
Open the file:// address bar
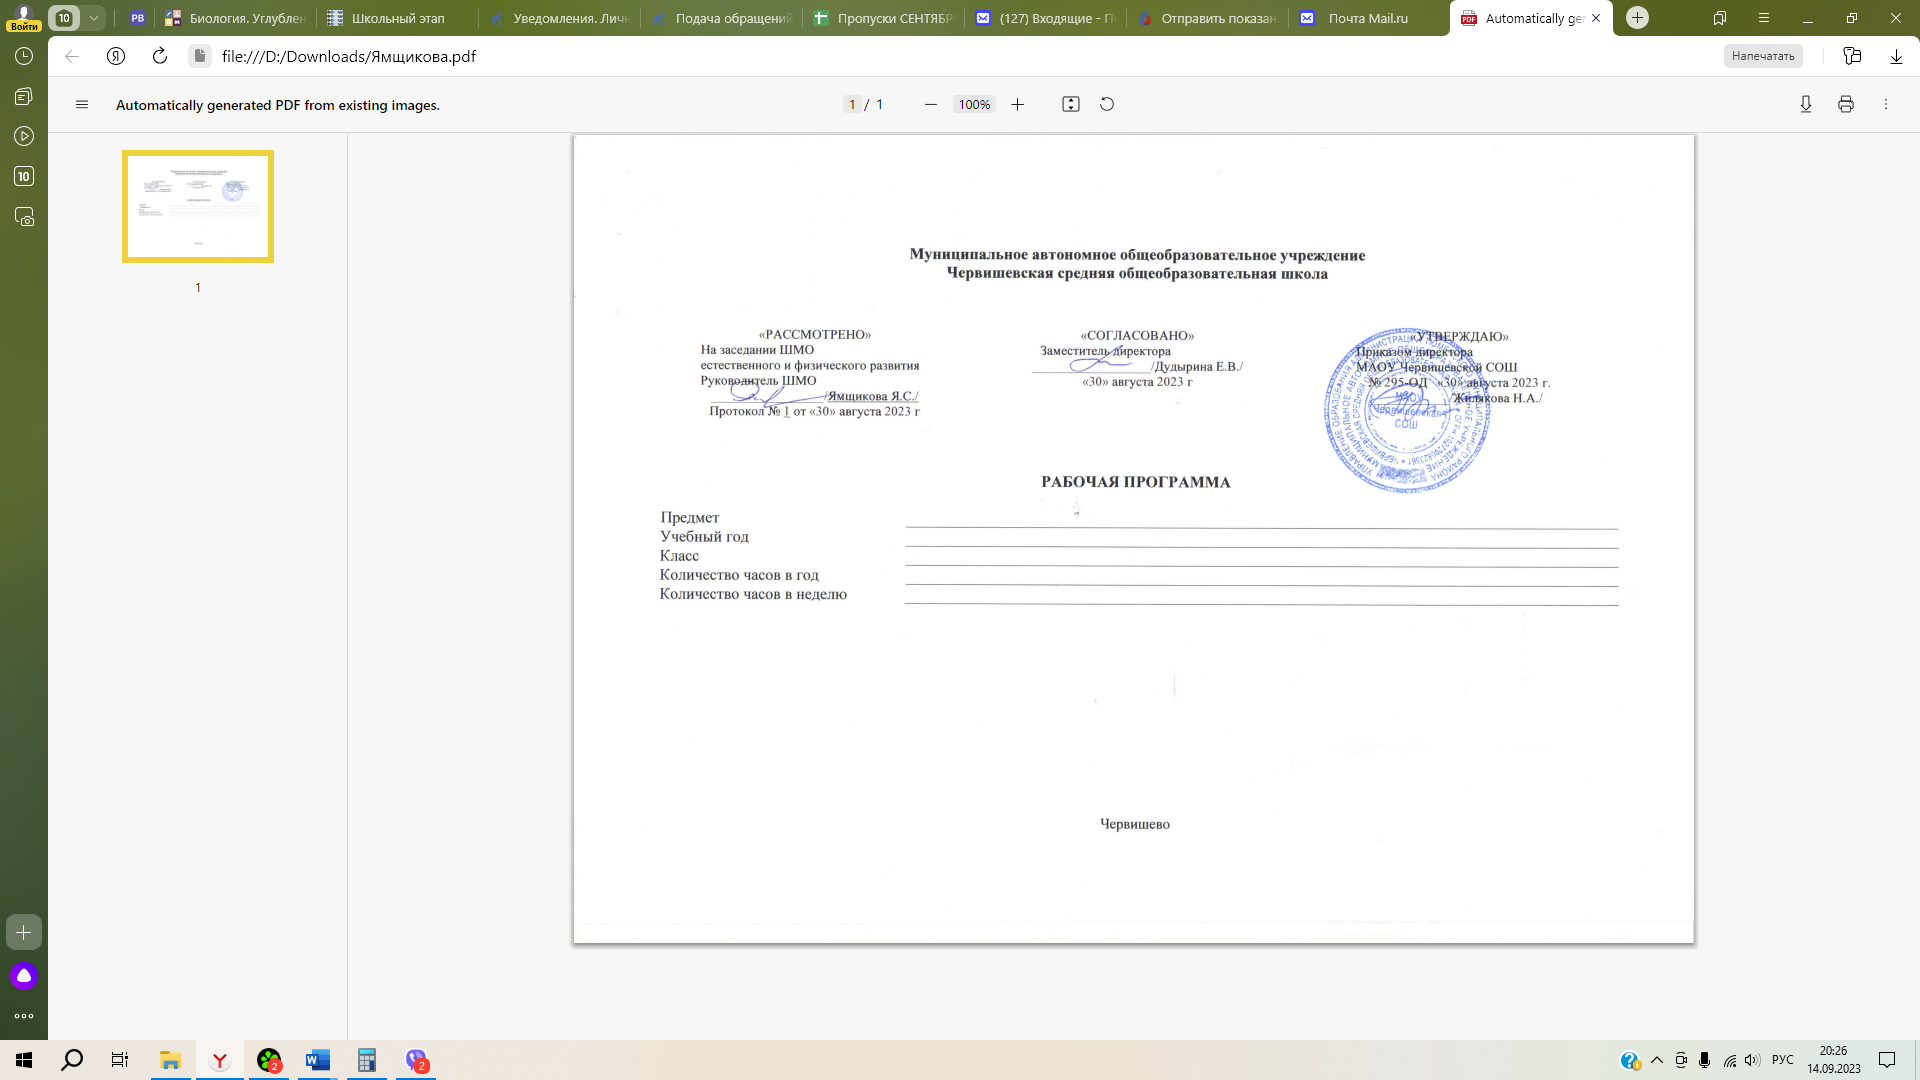click(348, 55)
